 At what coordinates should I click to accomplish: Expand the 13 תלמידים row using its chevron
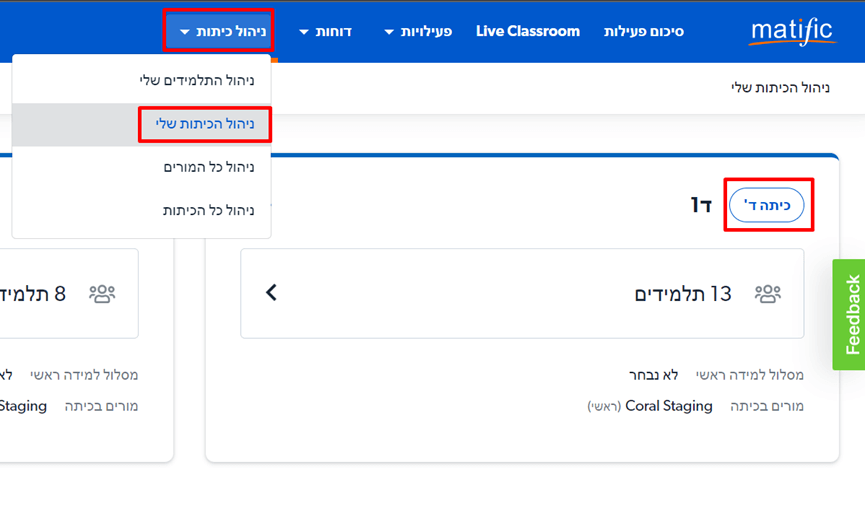[271, 293]
